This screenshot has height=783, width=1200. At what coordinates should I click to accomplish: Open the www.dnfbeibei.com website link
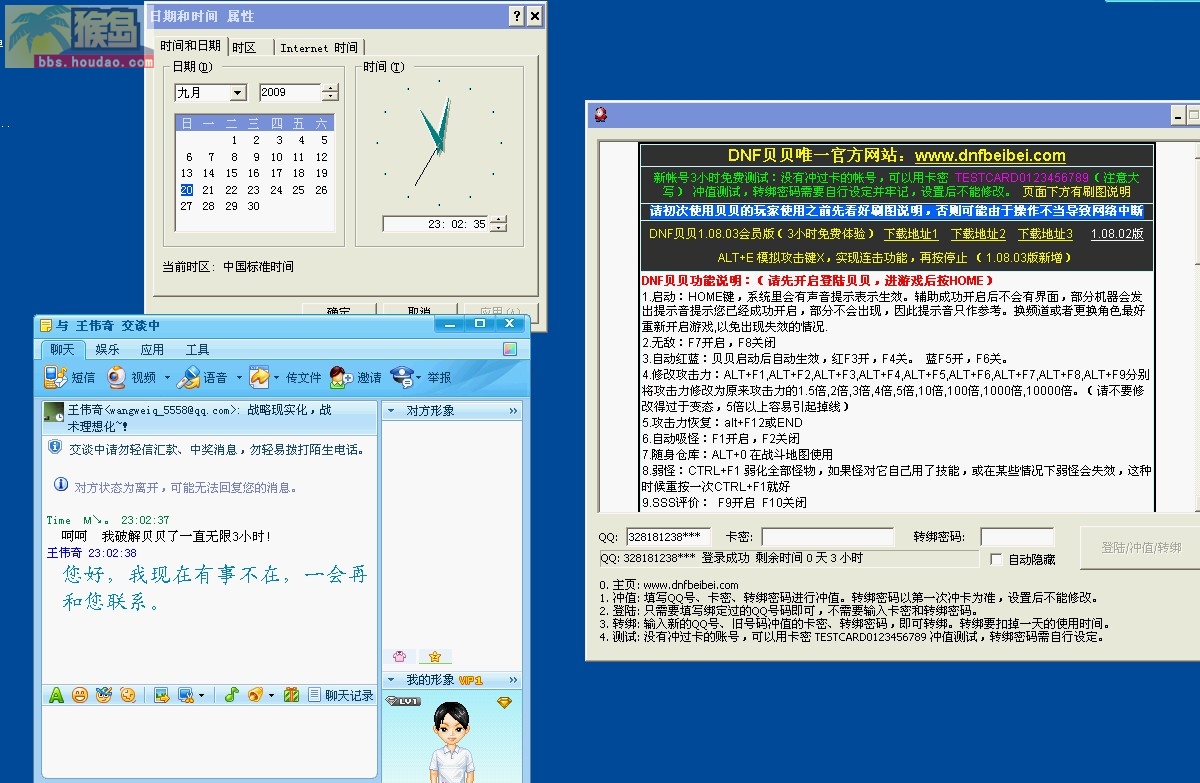(x=990, y=156)
